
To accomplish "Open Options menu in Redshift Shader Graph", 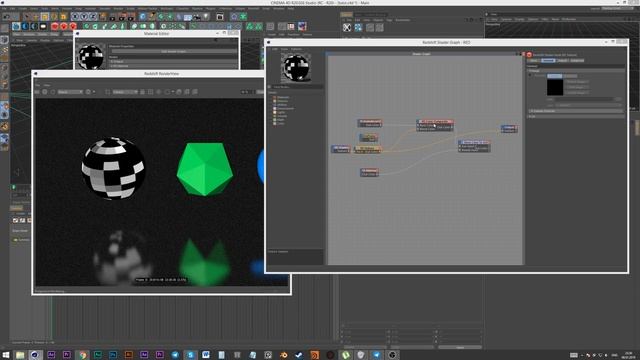I will tap(297, 49).
